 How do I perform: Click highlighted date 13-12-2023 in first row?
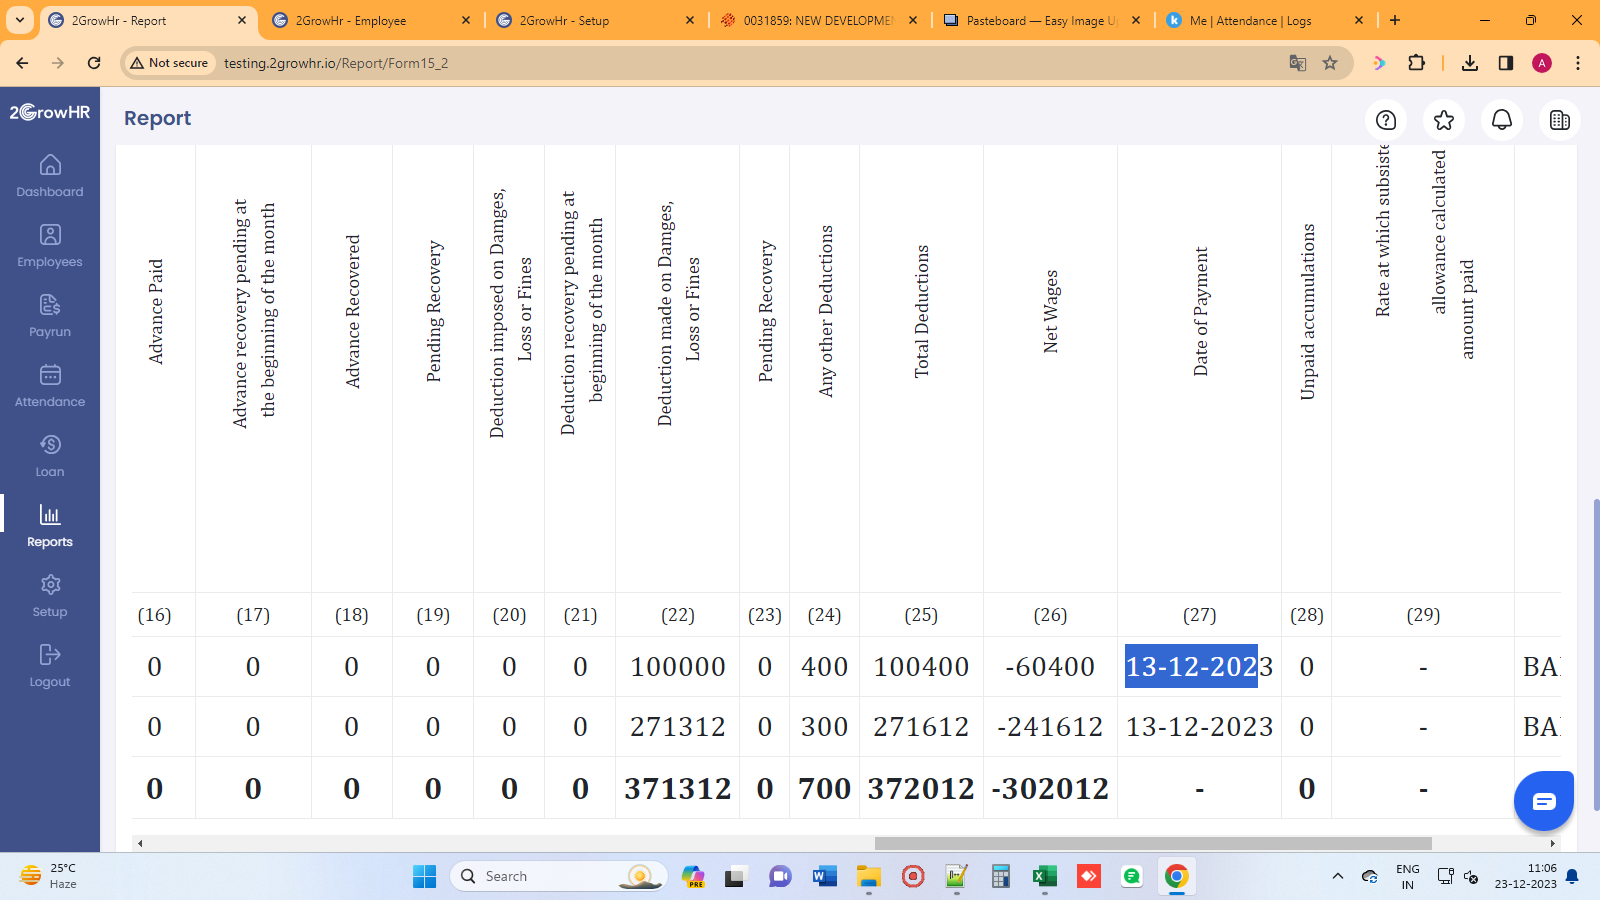[1199, 667]
